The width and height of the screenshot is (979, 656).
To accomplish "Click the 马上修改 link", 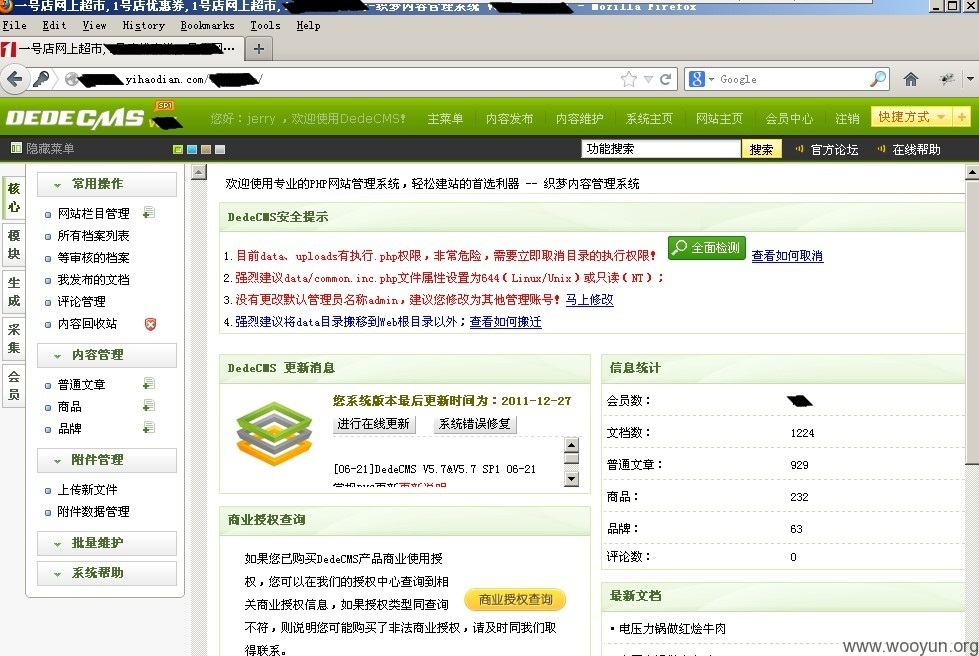I will (x=589, y=300).
